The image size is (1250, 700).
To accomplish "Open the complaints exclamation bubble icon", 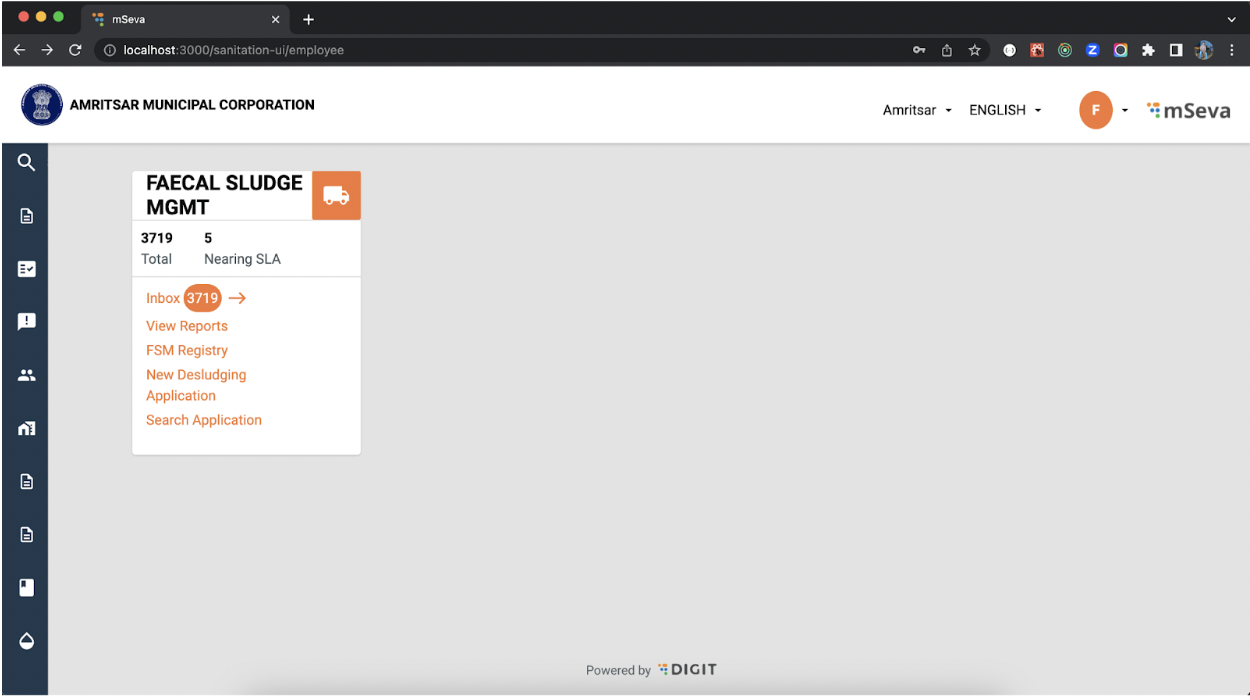I will coord(27,321).
